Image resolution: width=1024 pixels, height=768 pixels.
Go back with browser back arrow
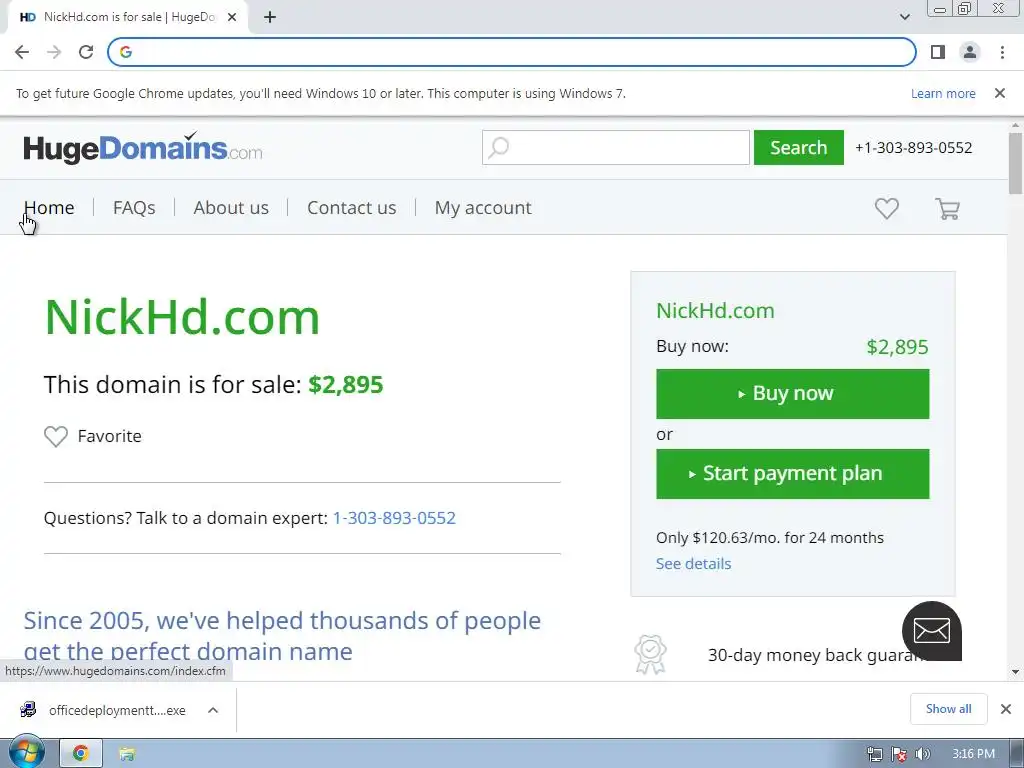point(22,52)
